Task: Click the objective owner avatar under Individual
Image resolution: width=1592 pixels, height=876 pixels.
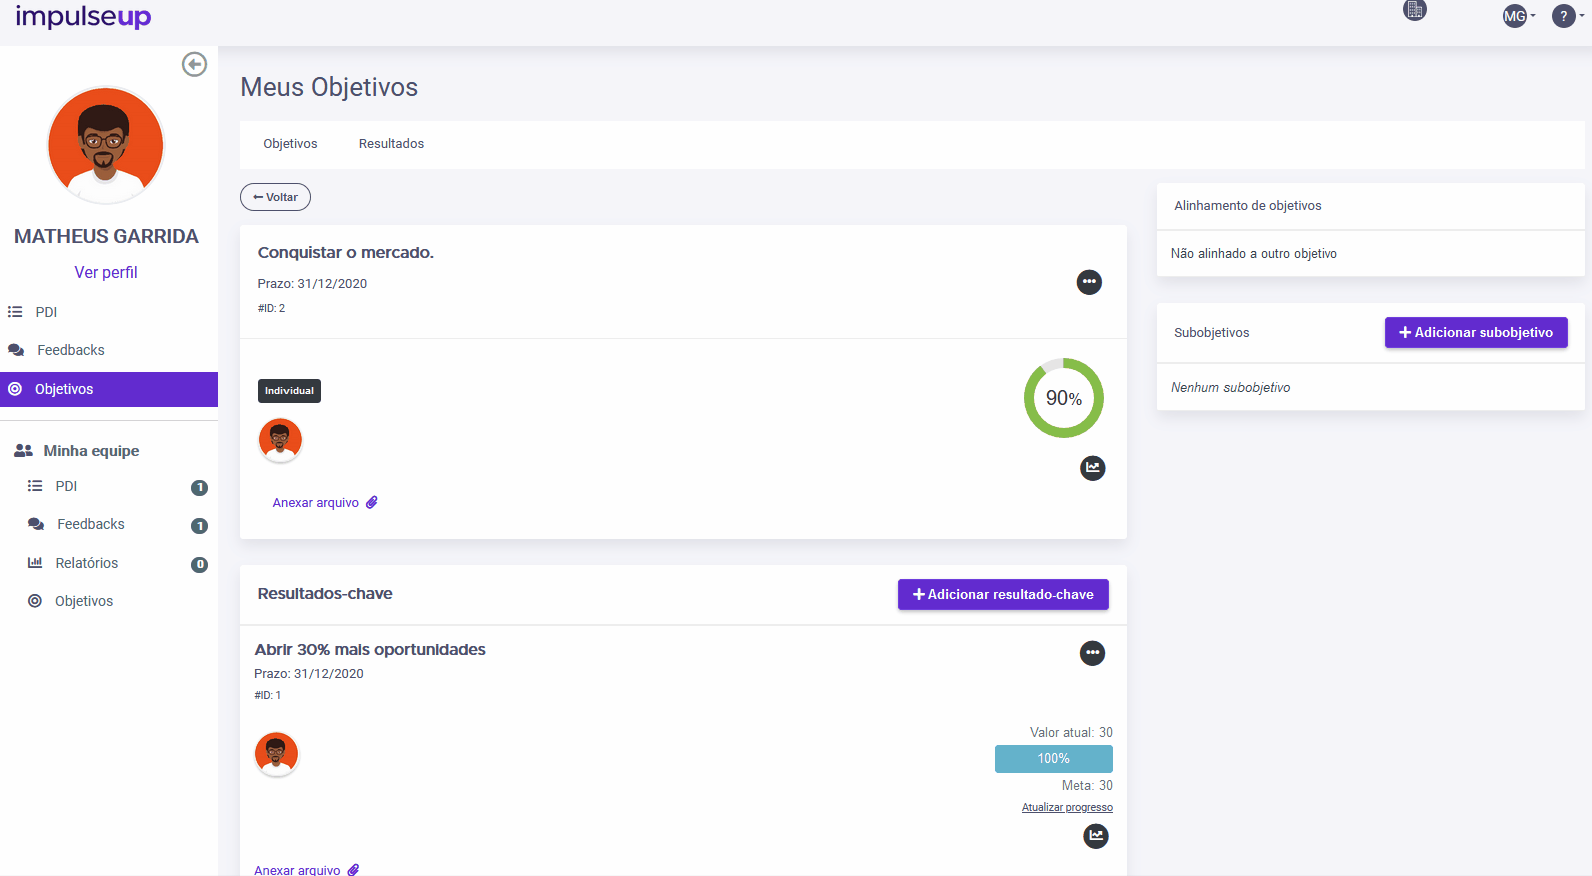Action: click(280, 440)
